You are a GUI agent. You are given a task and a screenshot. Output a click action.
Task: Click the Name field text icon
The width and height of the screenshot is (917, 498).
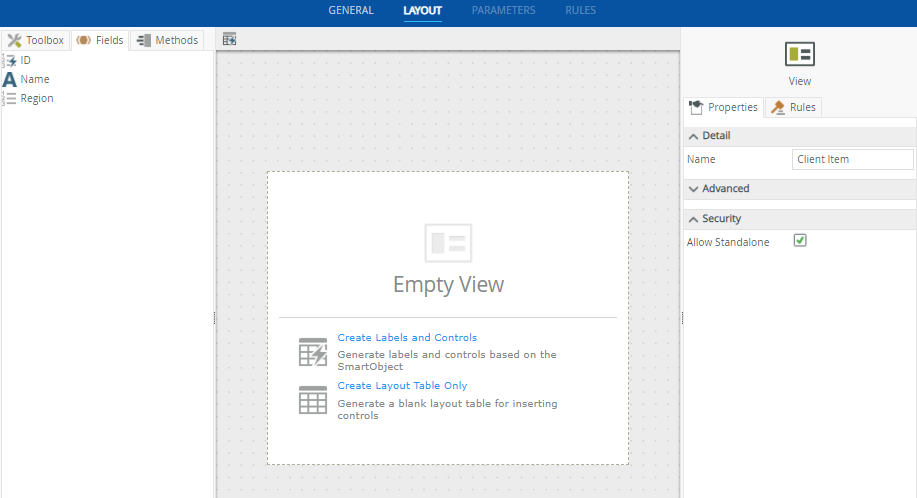pyautogui.click(x=10, y=80)
